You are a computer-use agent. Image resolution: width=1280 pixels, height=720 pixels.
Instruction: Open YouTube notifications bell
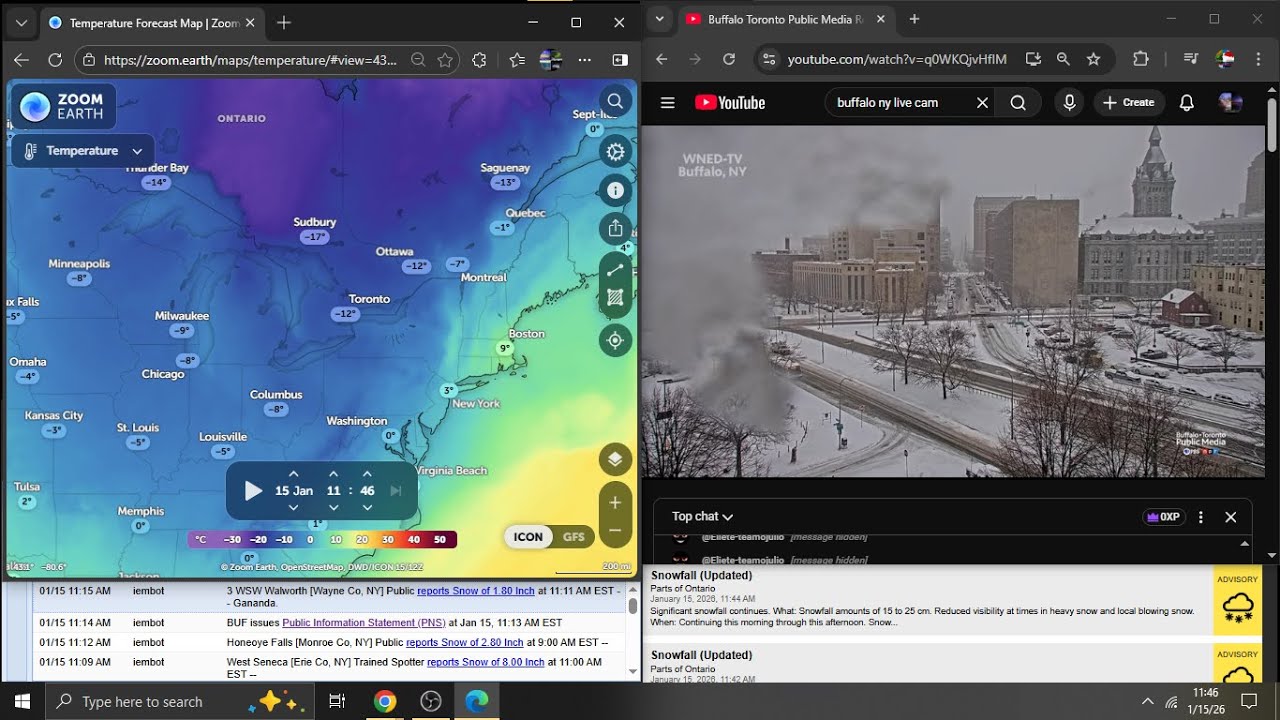coord(1186,102)
